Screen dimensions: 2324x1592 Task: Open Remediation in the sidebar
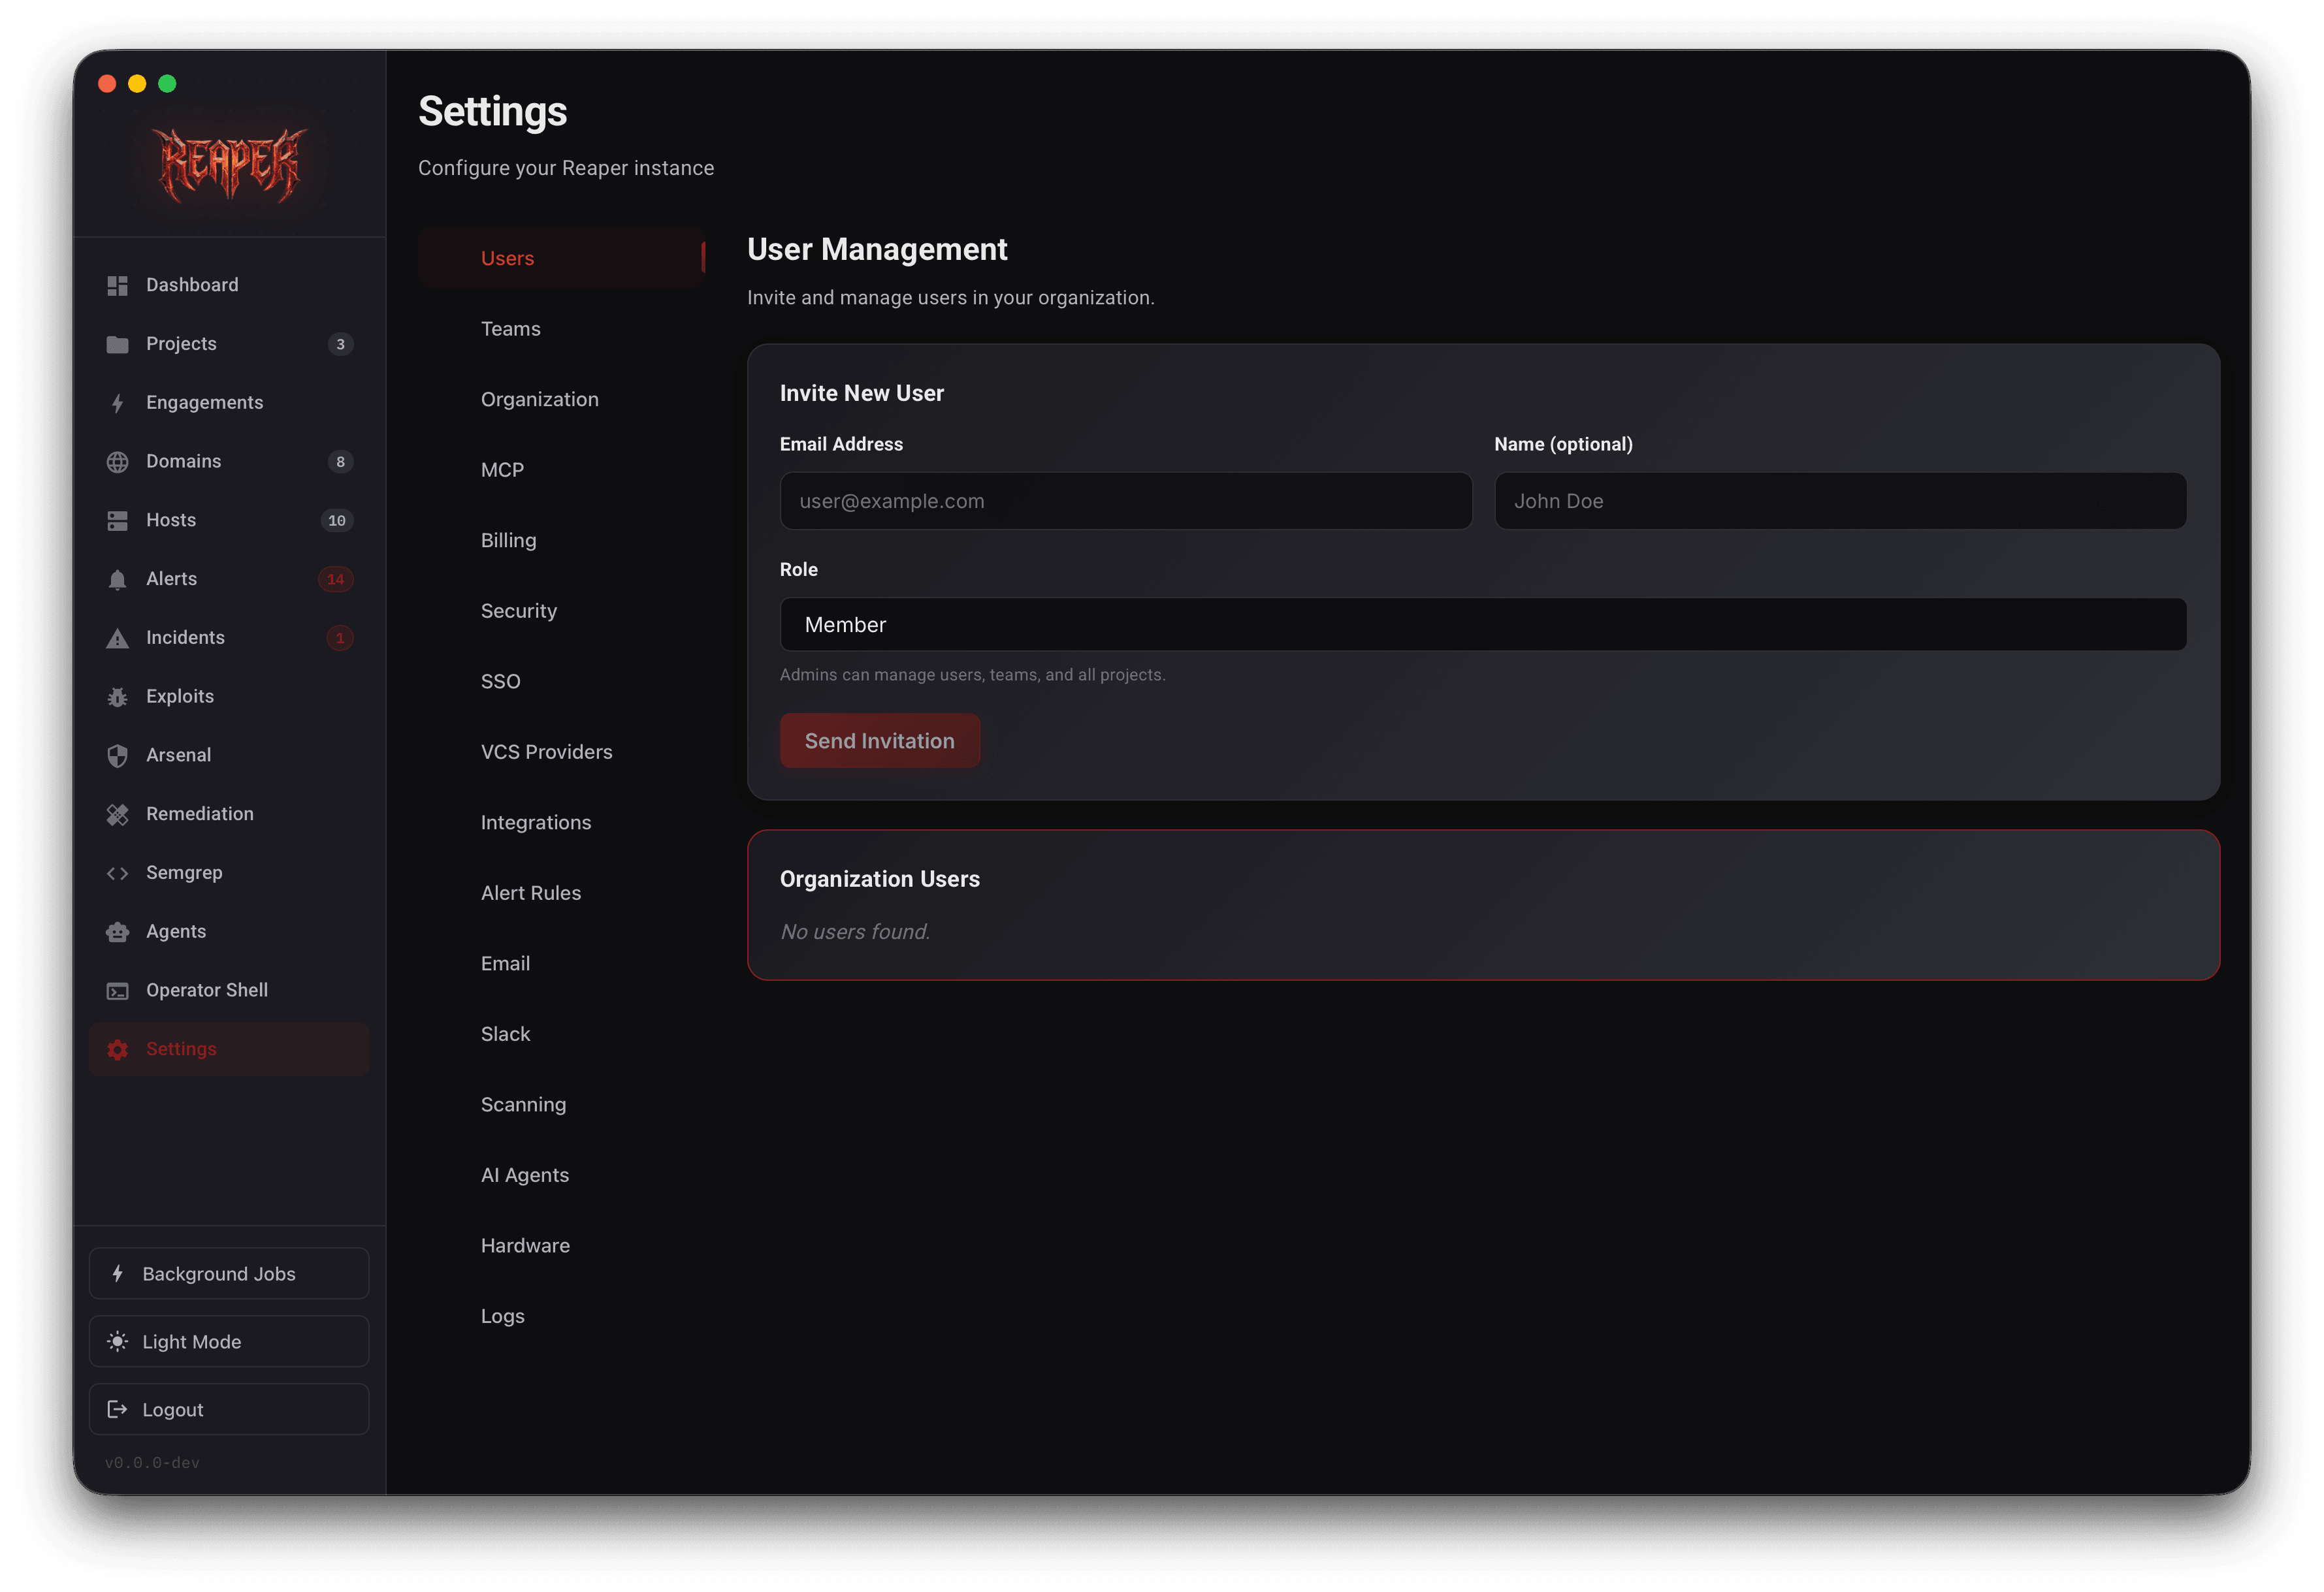coord(229,814)
